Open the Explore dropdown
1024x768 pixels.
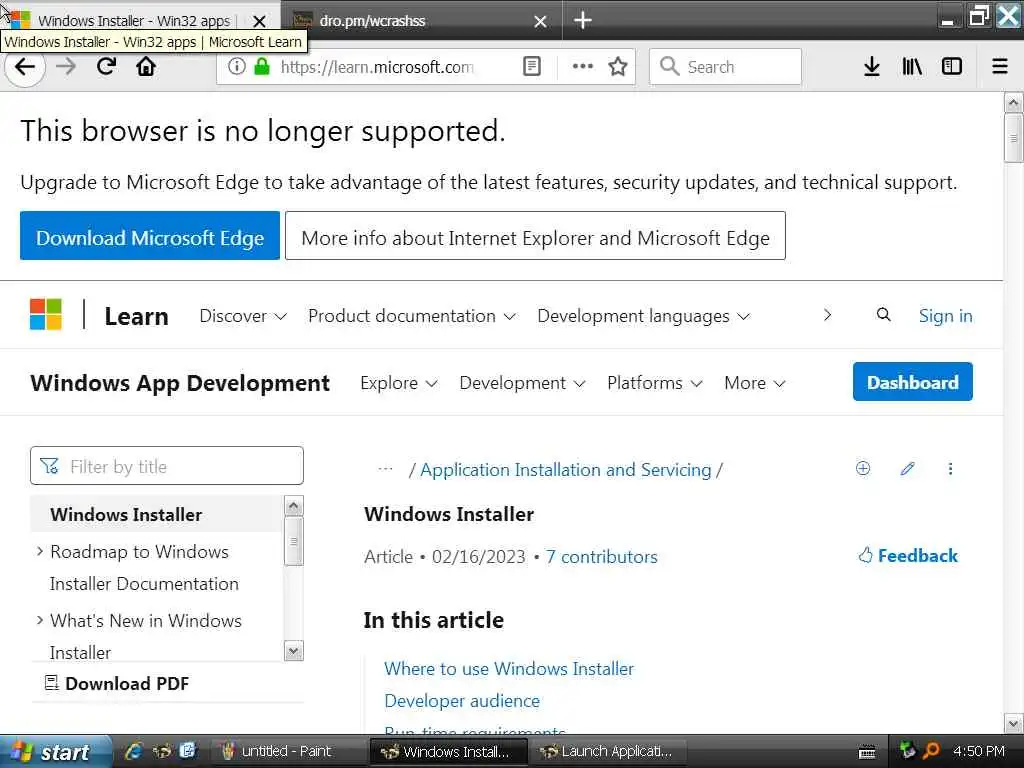(x=398, y=383)
